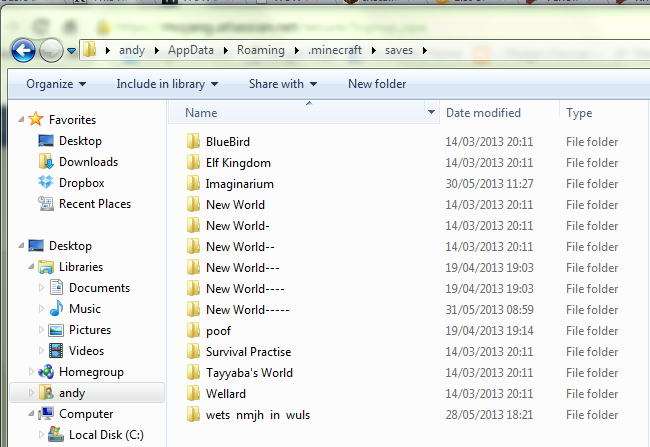Collapse the Favorites group
Screen dimensions: 650x447
pos(21,120)
